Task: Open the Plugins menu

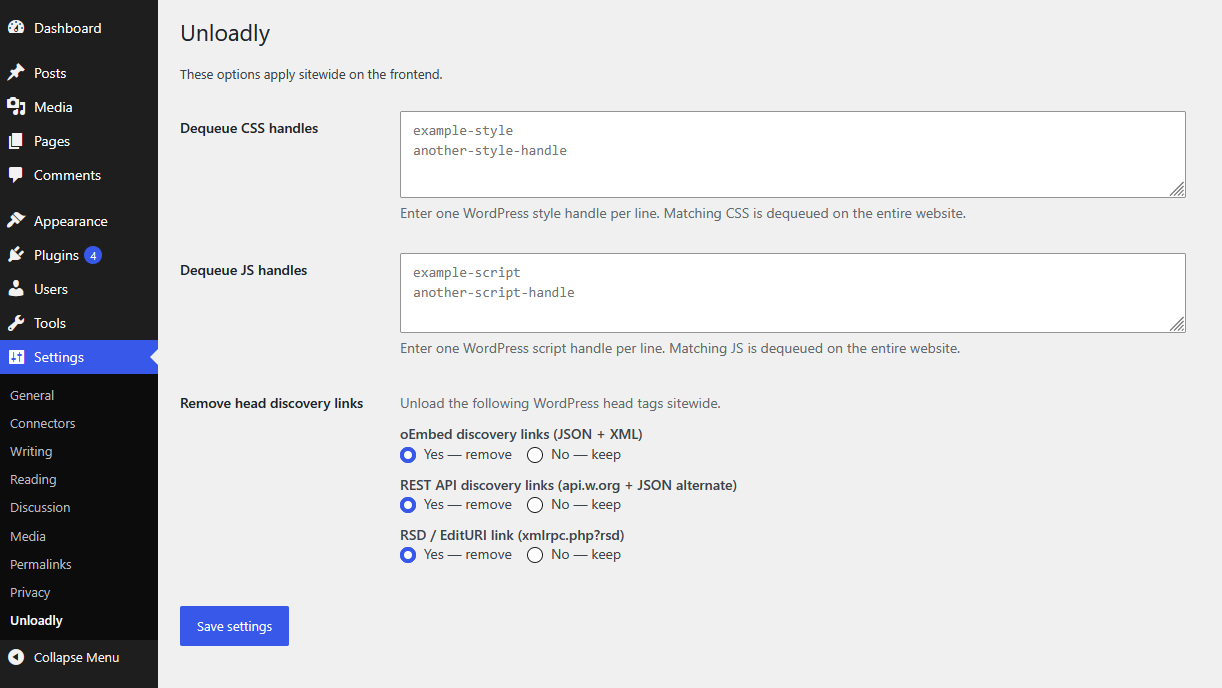Action: coord(79,255)
